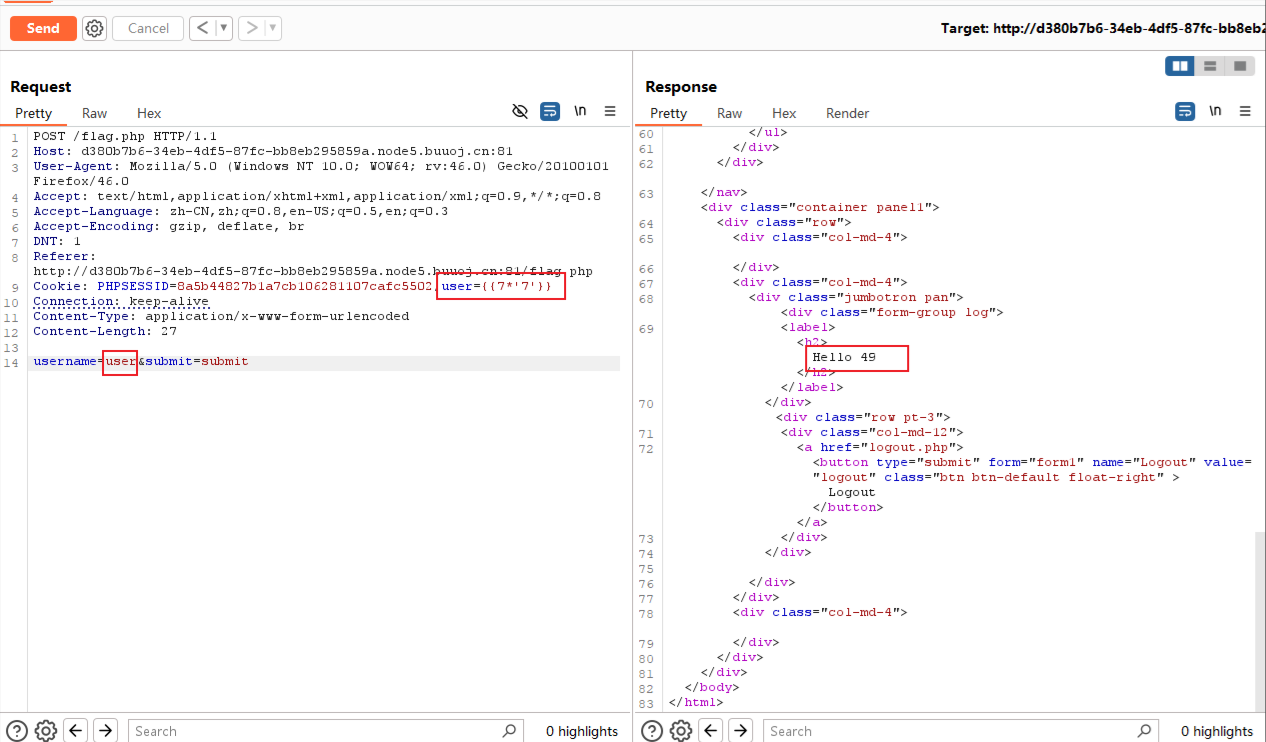Click the Target URL text
This screenshot has height=742, width=1266.
[x=1103, y=28]
